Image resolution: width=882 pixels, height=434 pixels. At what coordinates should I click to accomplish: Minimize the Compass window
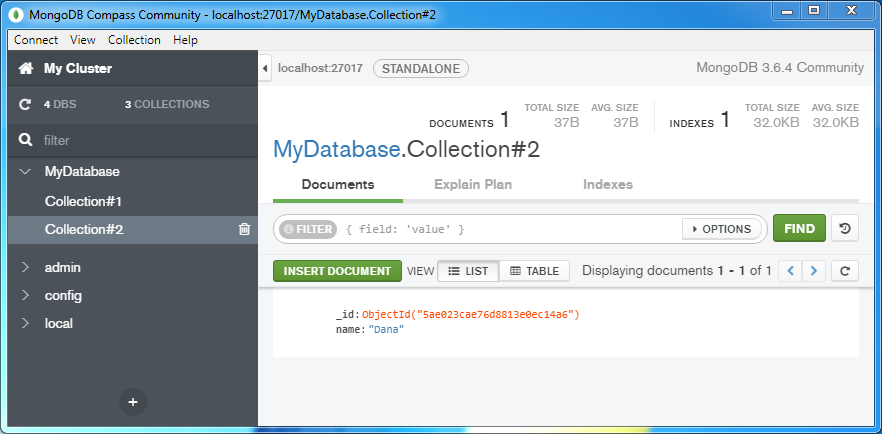(787, 10)
